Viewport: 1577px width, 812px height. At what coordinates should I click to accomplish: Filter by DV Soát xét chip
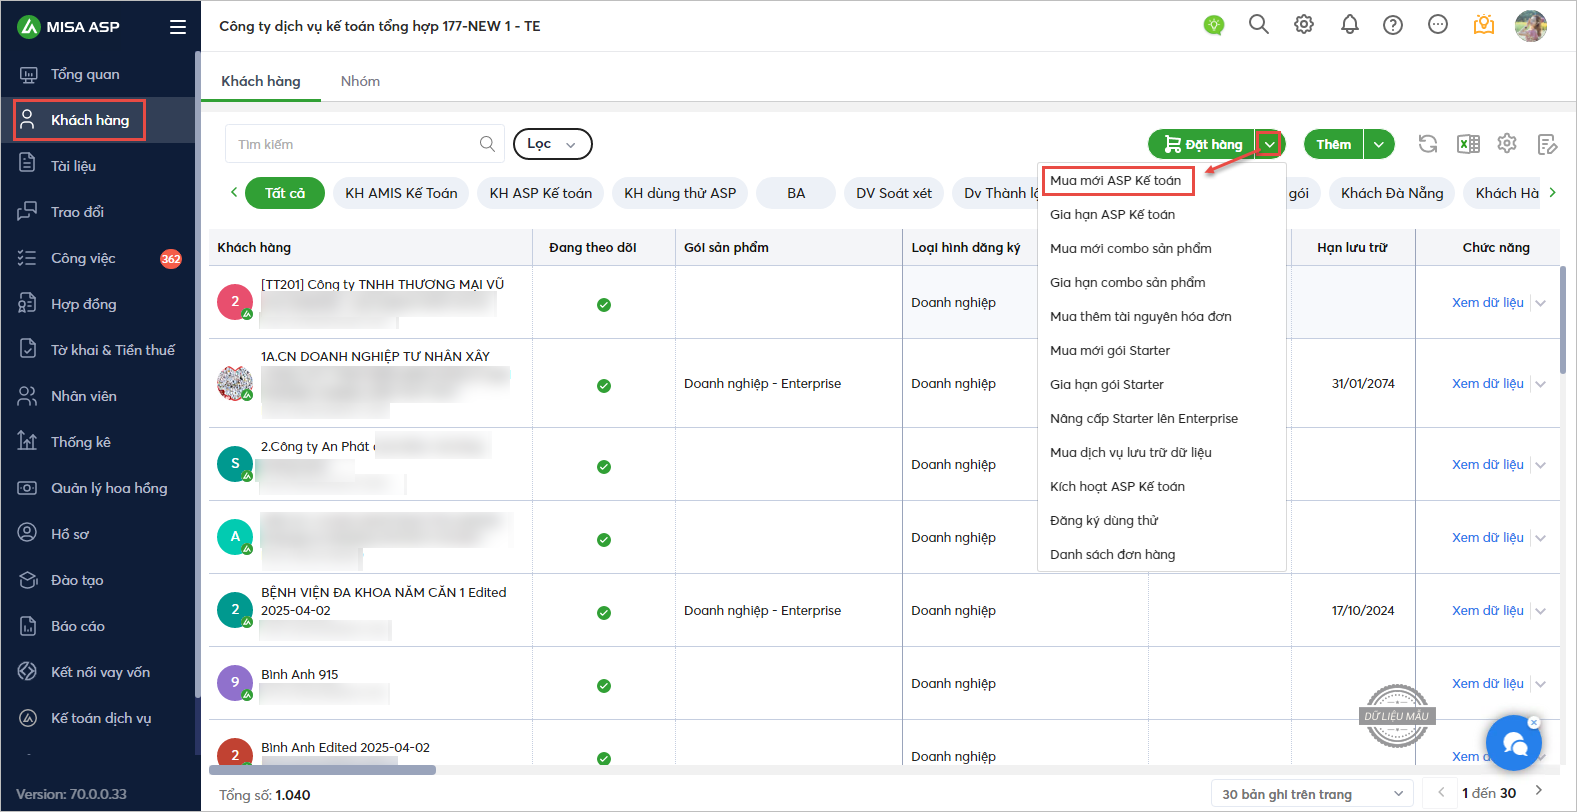894,193
